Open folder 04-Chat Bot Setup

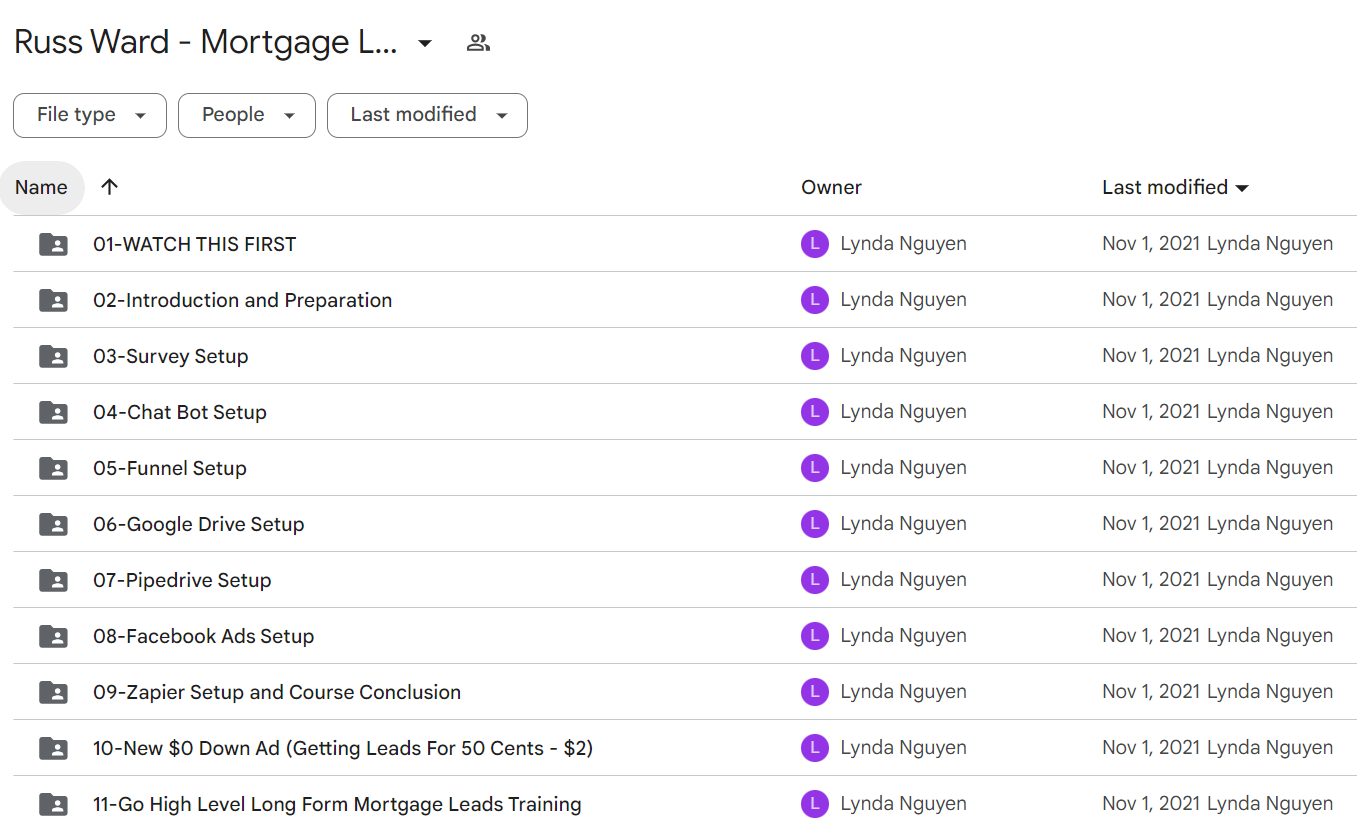180,412
